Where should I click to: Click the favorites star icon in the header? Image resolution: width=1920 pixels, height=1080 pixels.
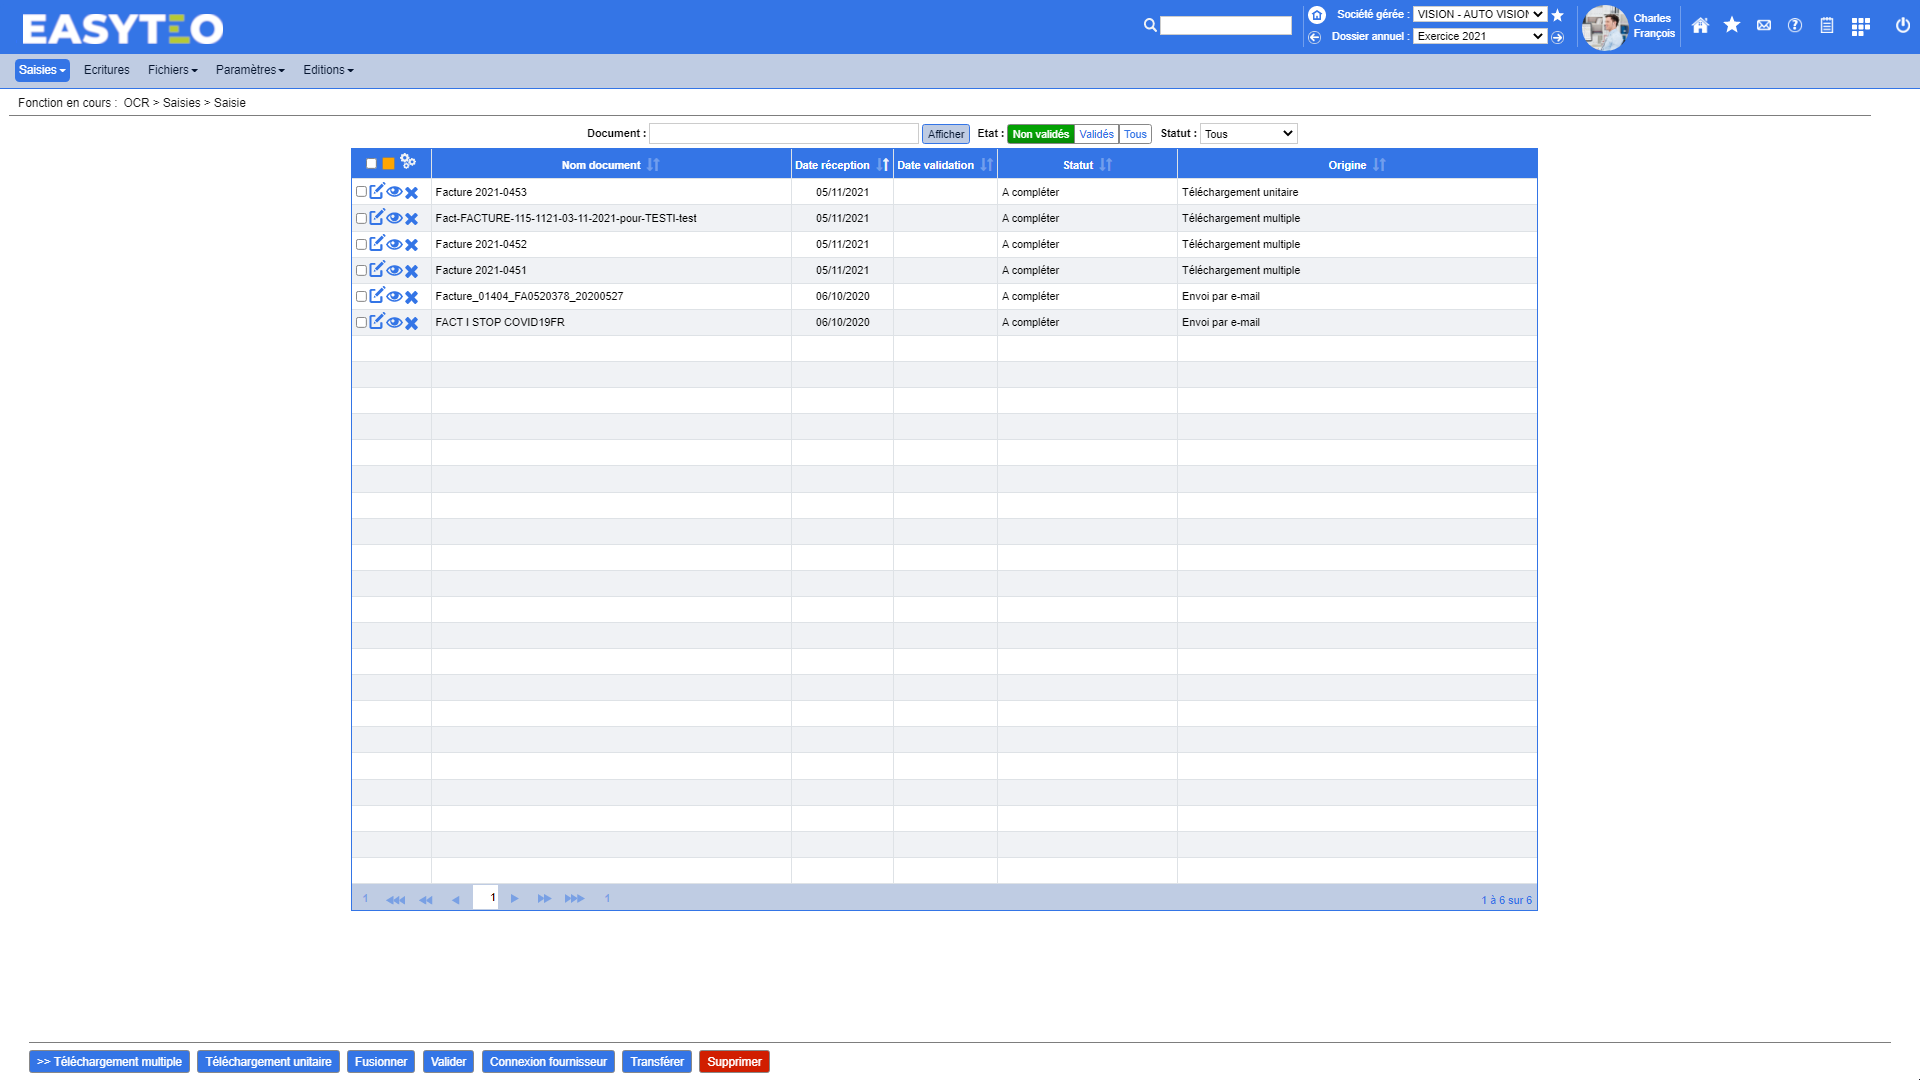pos(1731,25)
